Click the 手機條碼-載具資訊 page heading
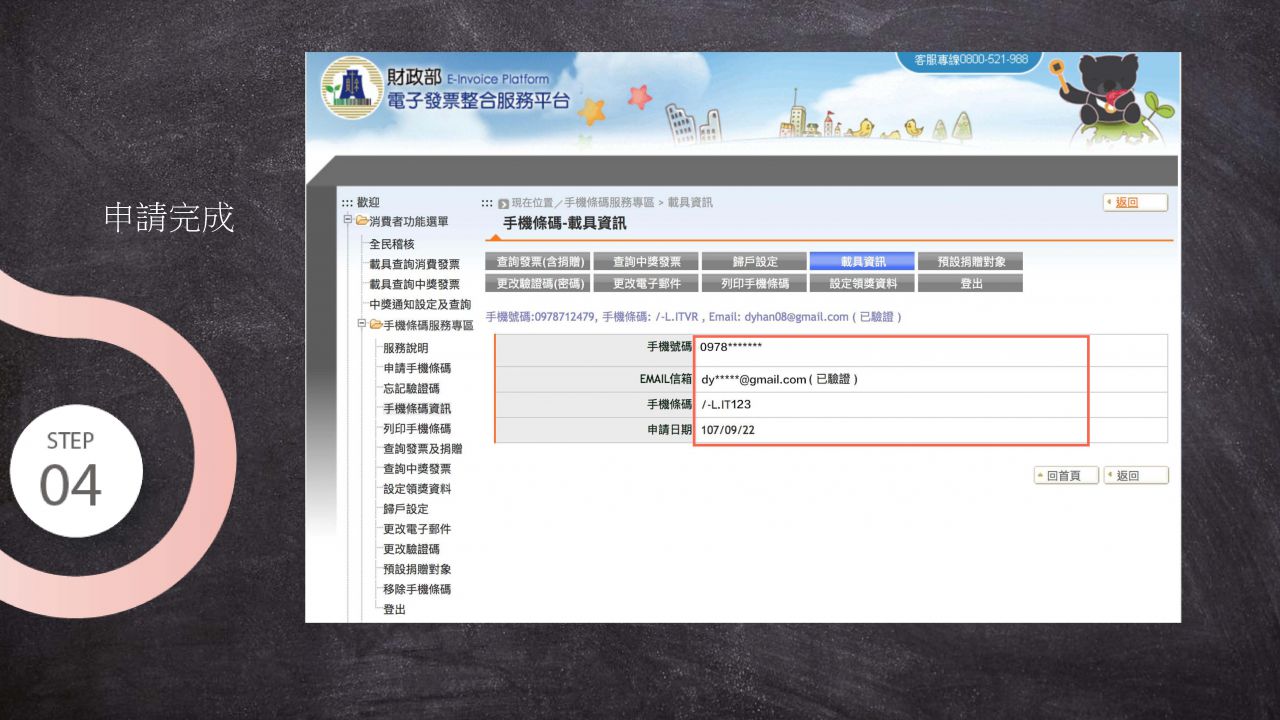The image size is (1280, 720). click(x=565, y=223)
